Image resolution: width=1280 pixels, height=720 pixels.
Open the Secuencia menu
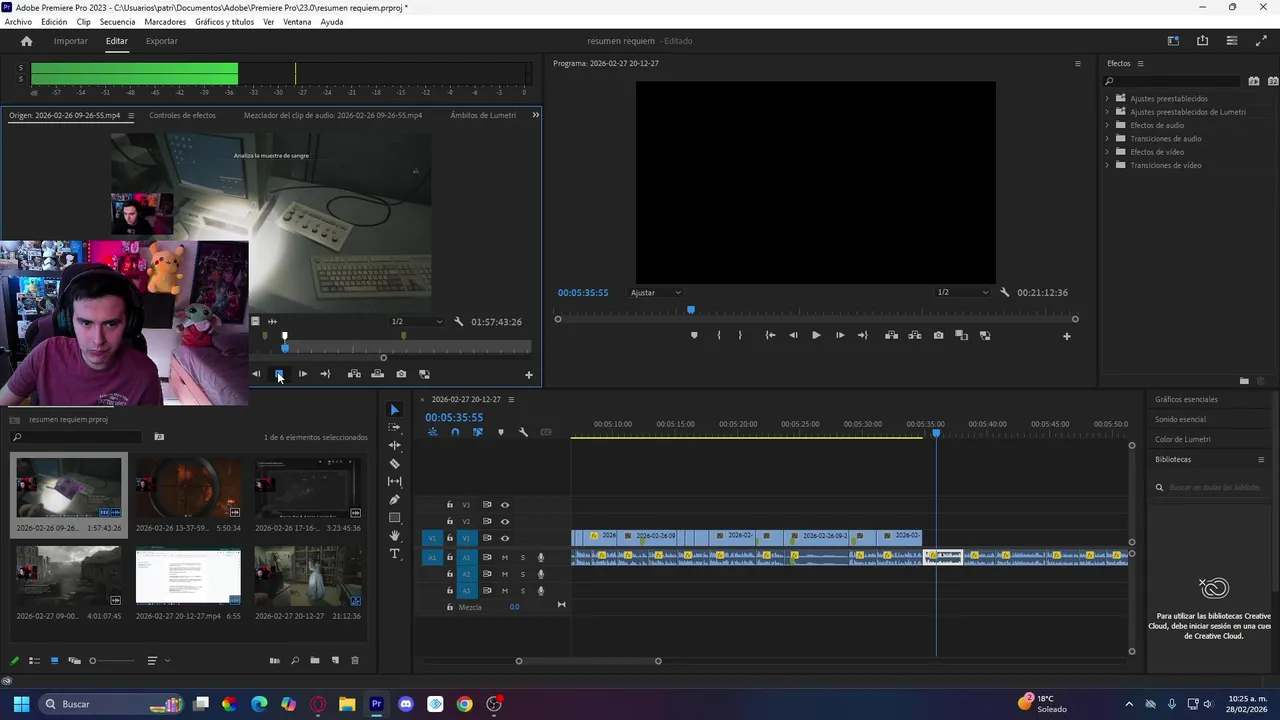point(117,22)
